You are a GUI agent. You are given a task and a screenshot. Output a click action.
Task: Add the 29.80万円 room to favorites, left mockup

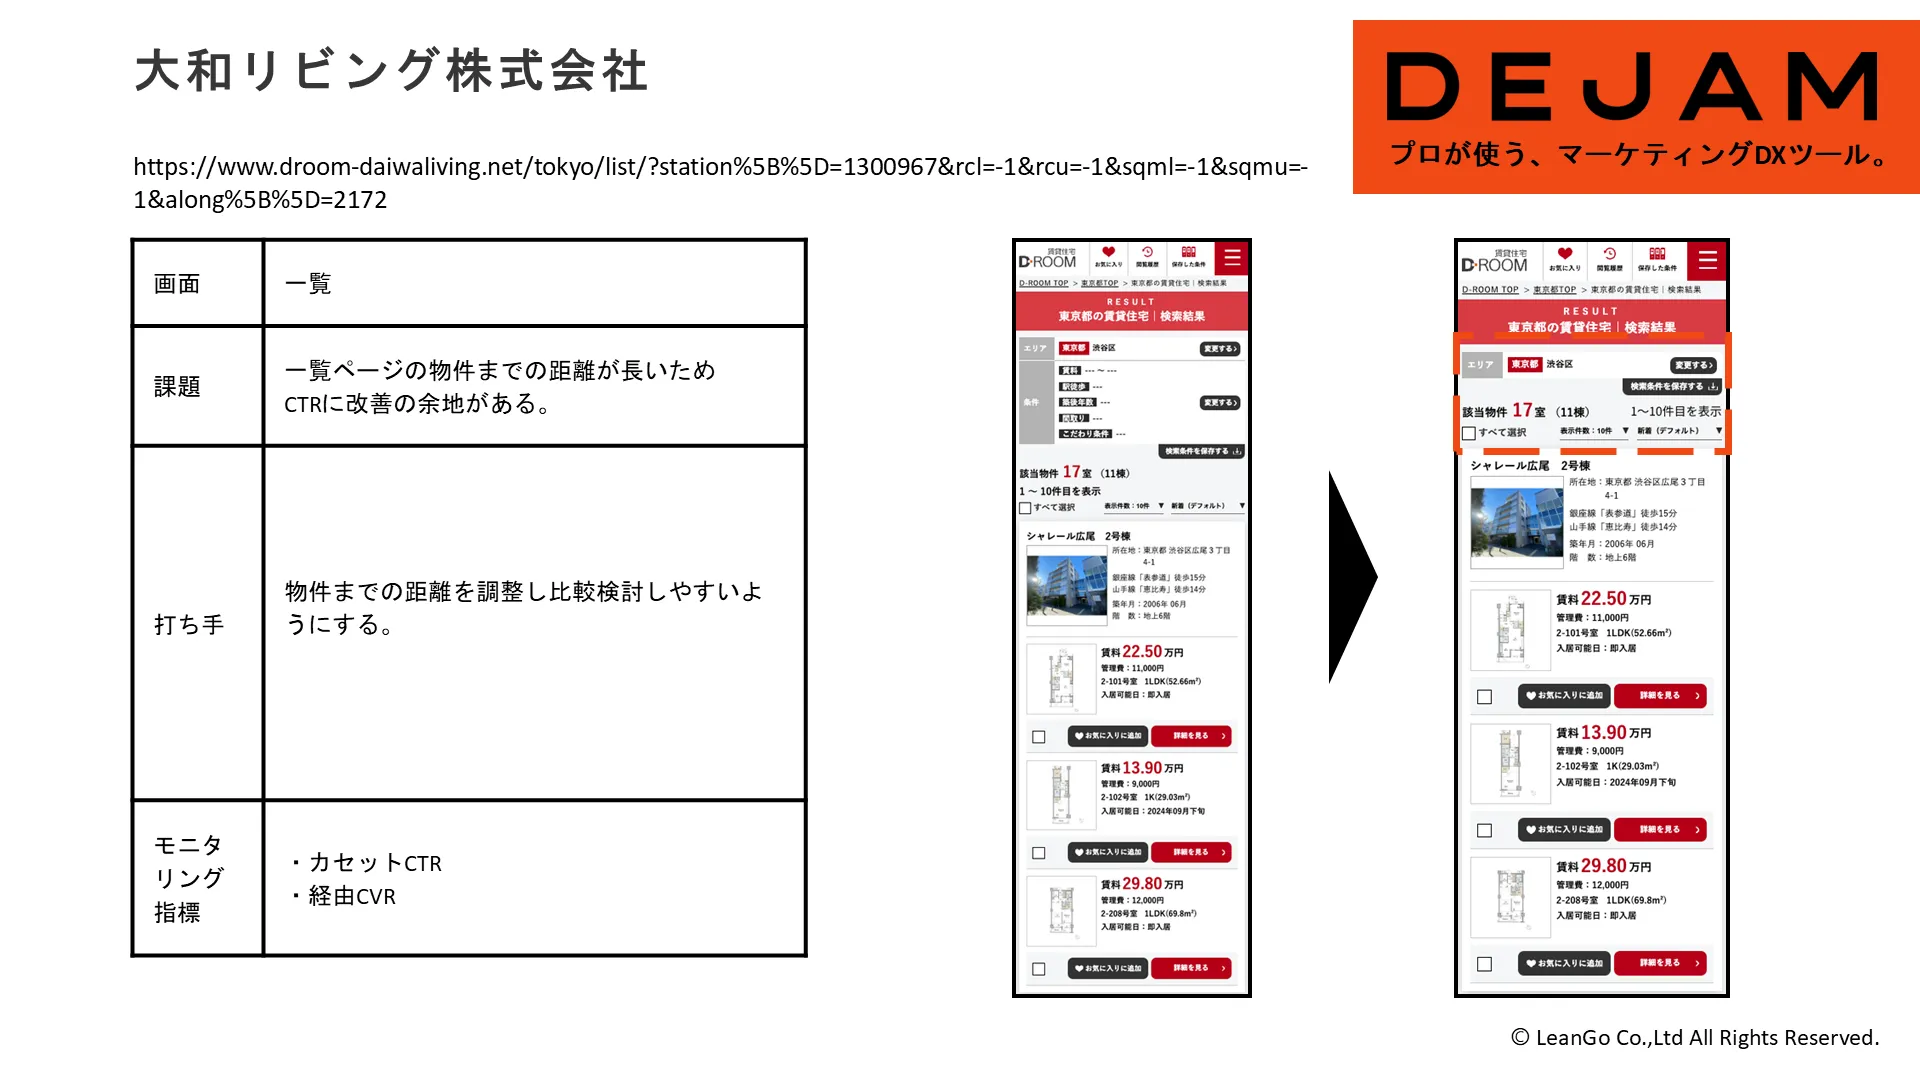pos(1107,968)
